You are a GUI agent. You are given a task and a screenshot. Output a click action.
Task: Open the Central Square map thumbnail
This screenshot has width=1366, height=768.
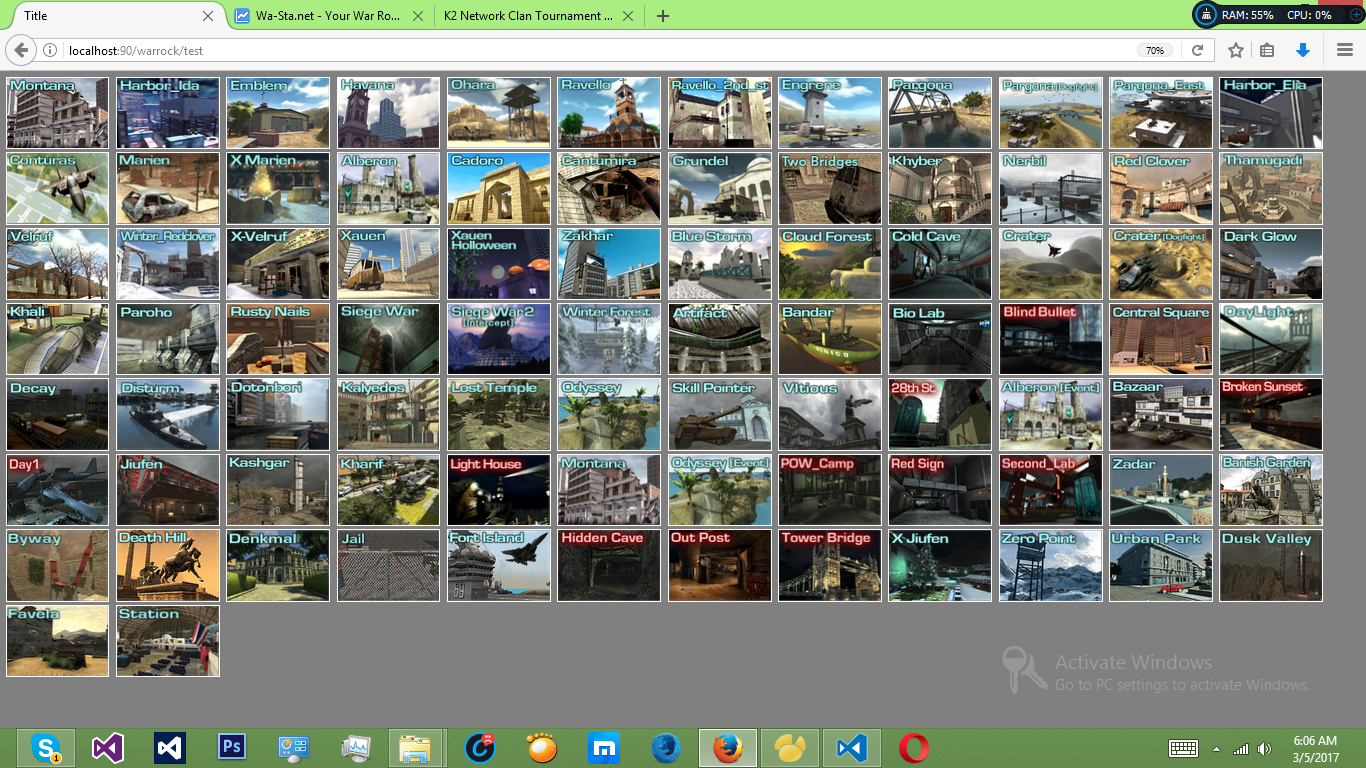click(1161, 339)
